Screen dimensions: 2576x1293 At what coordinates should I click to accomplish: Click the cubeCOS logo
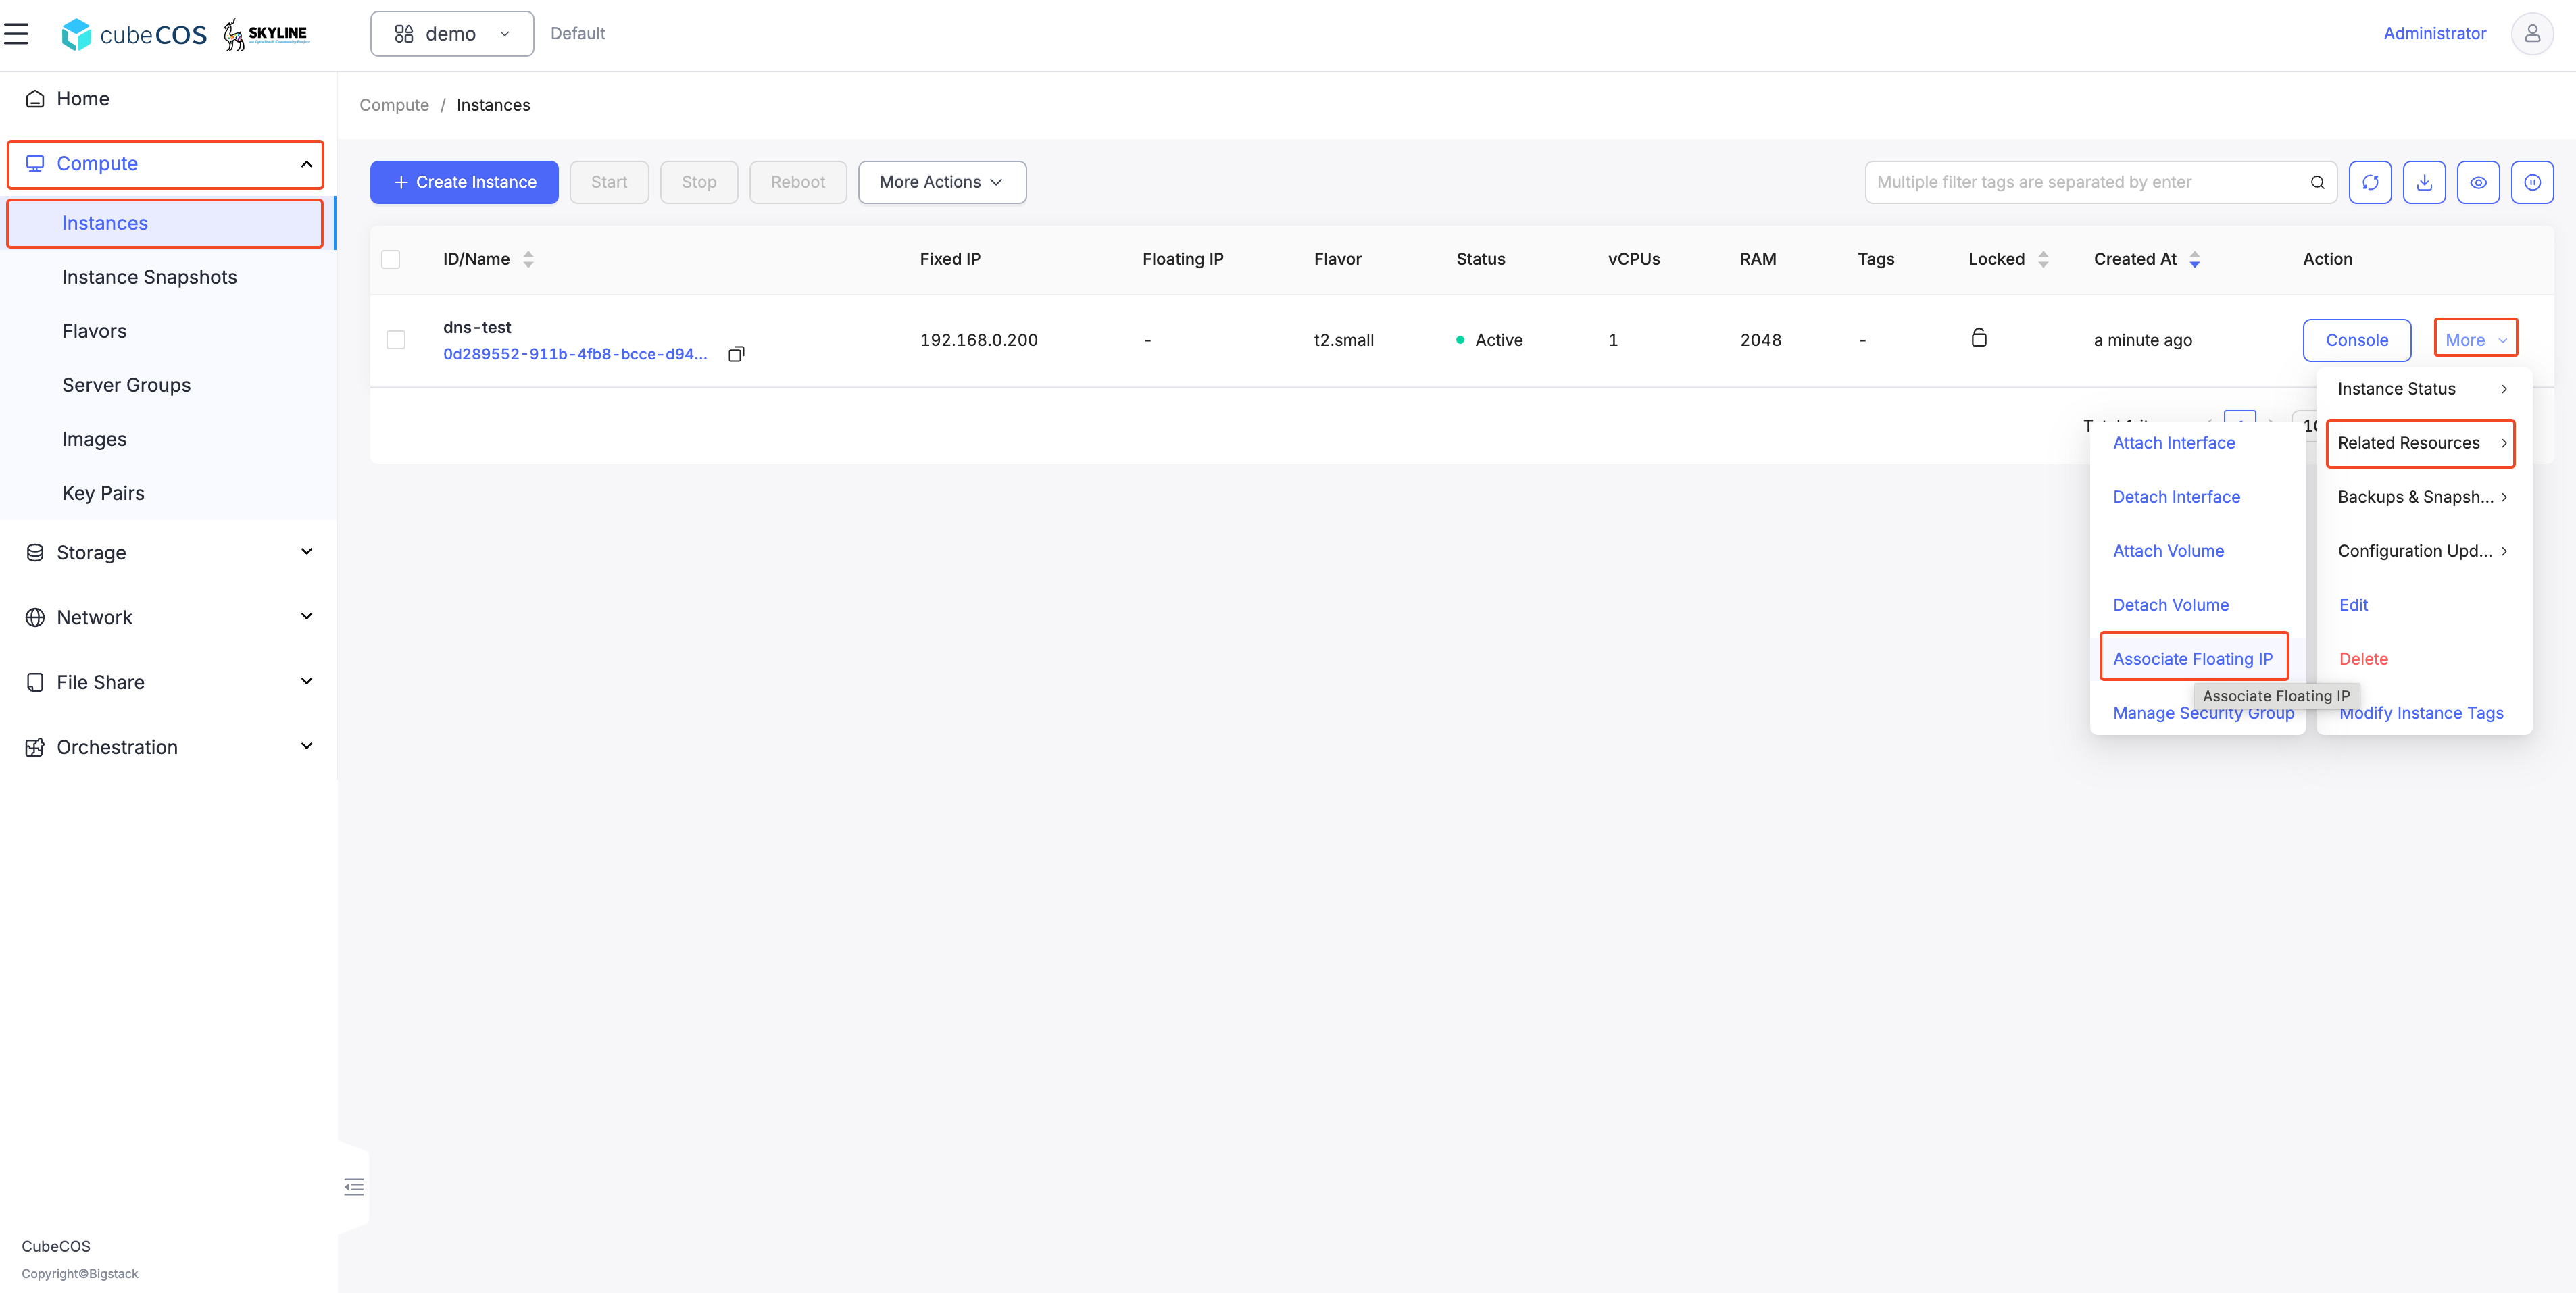tap(134, 35)
